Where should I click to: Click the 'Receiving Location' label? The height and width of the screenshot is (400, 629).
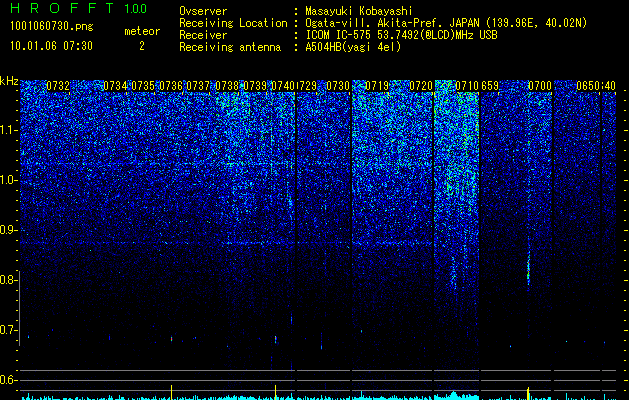coord(233,23)
